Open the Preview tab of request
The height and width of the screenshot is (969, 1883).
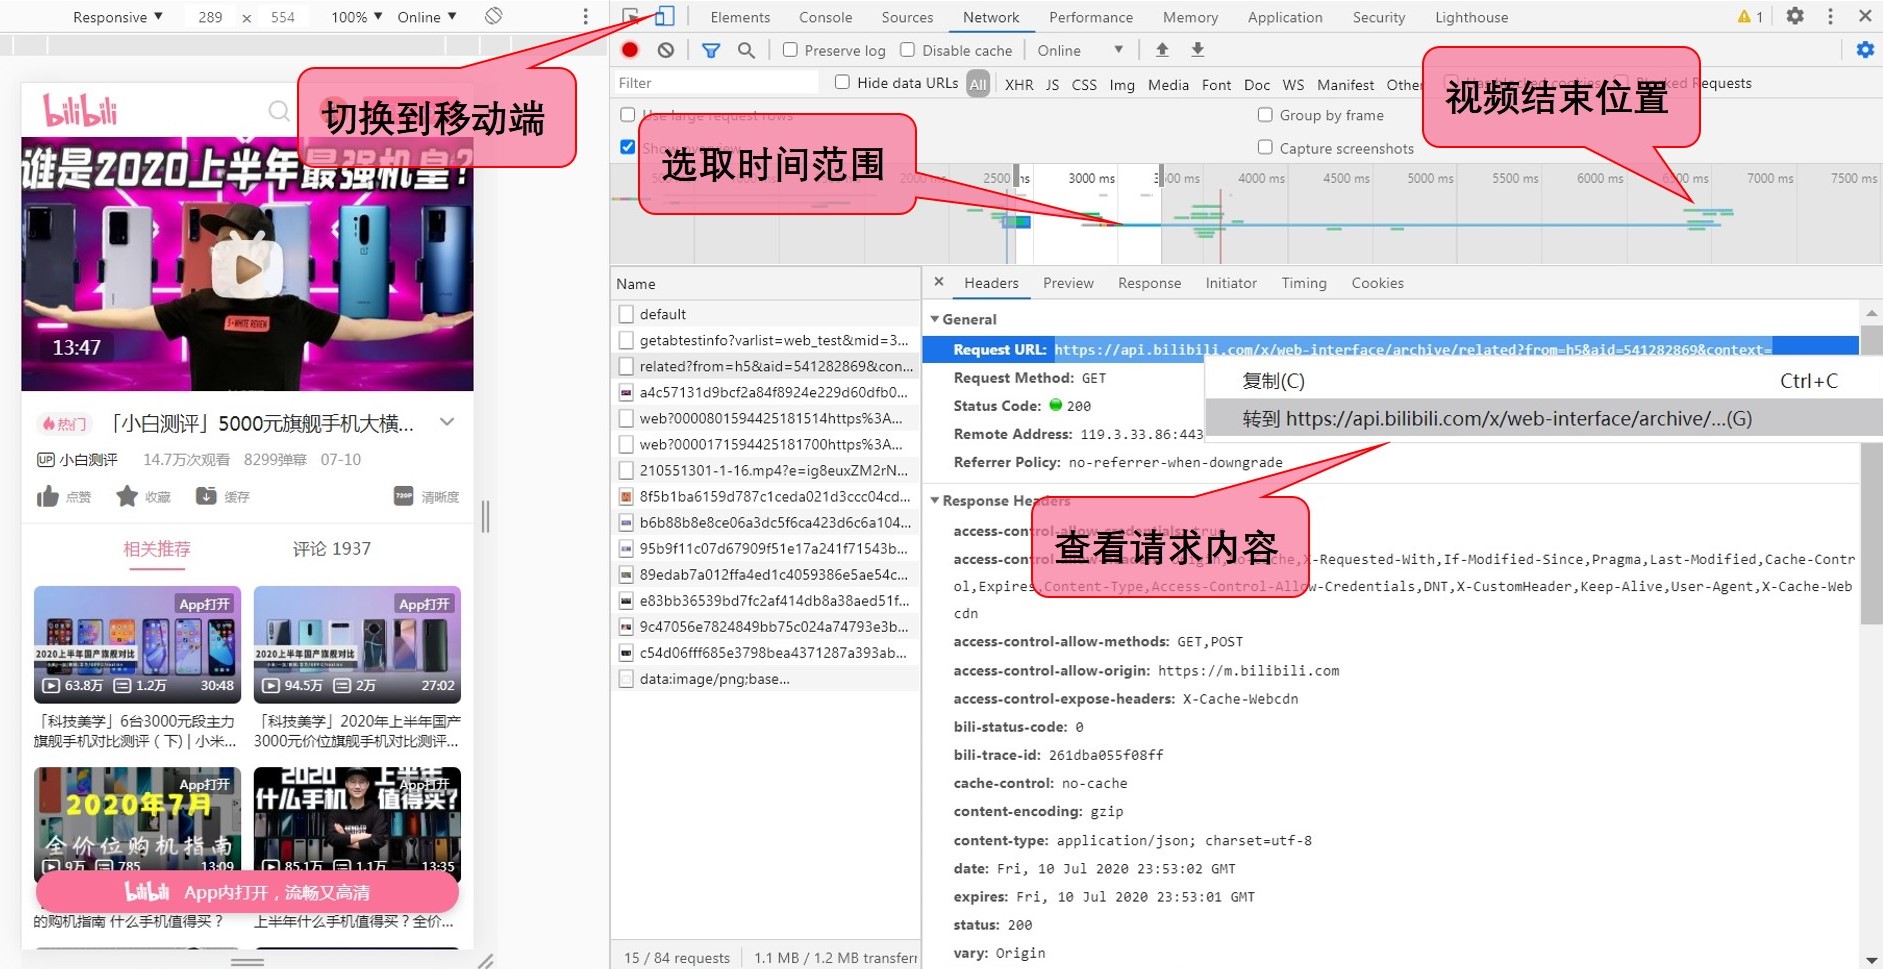tap(1068, 283)
